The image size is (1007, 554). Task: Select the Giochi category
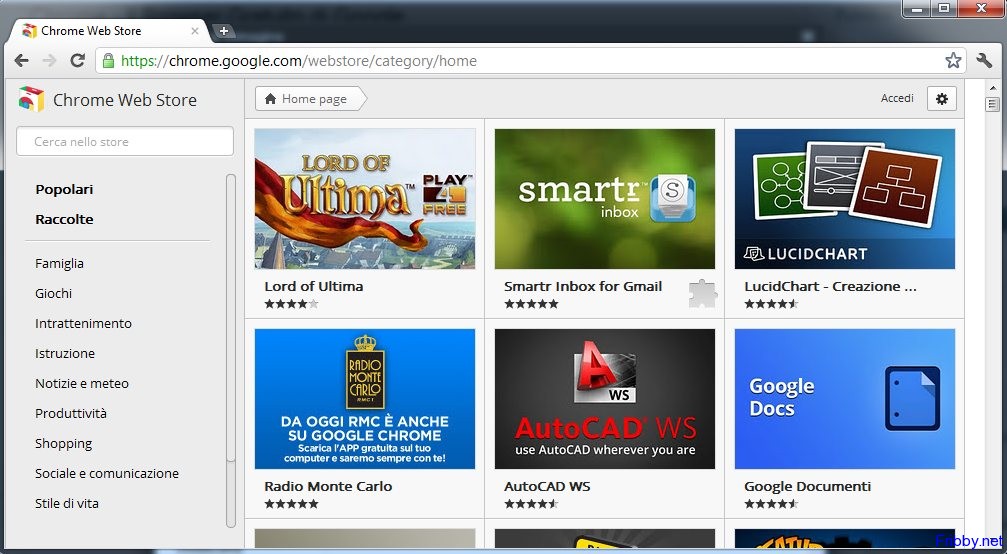(x=53, y=293)
